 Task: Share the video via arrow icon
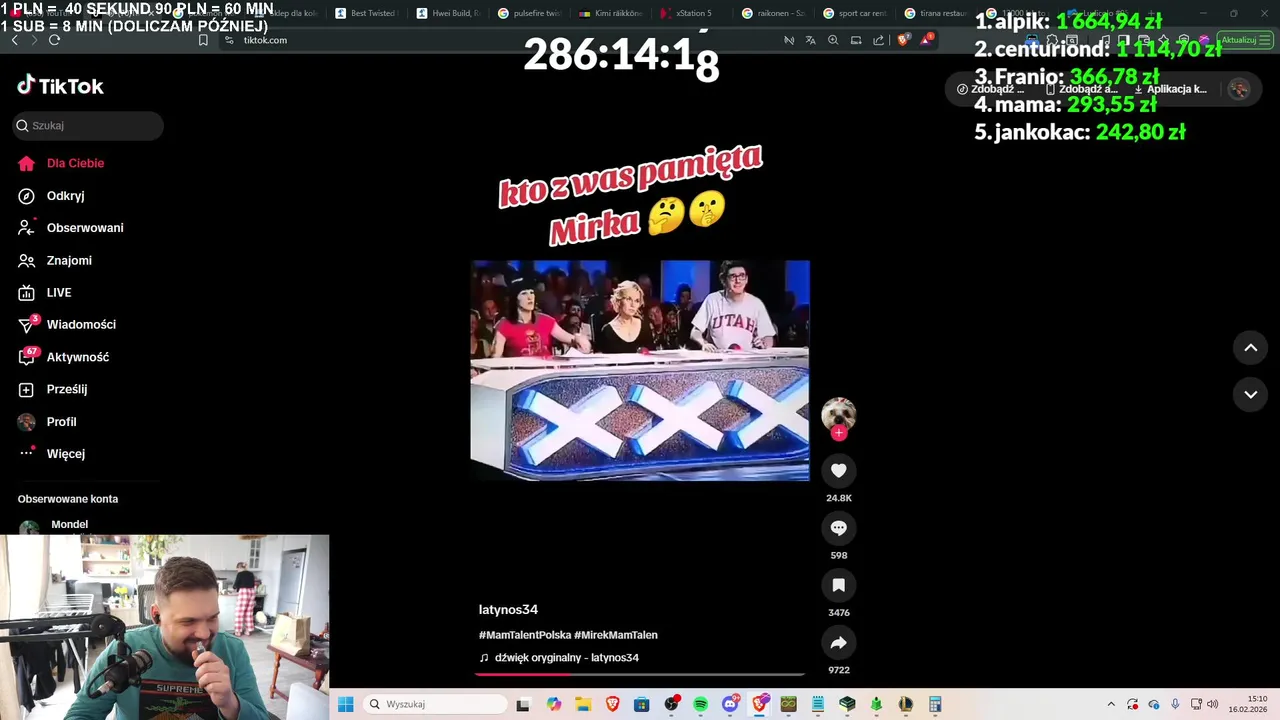pos(838,643)
